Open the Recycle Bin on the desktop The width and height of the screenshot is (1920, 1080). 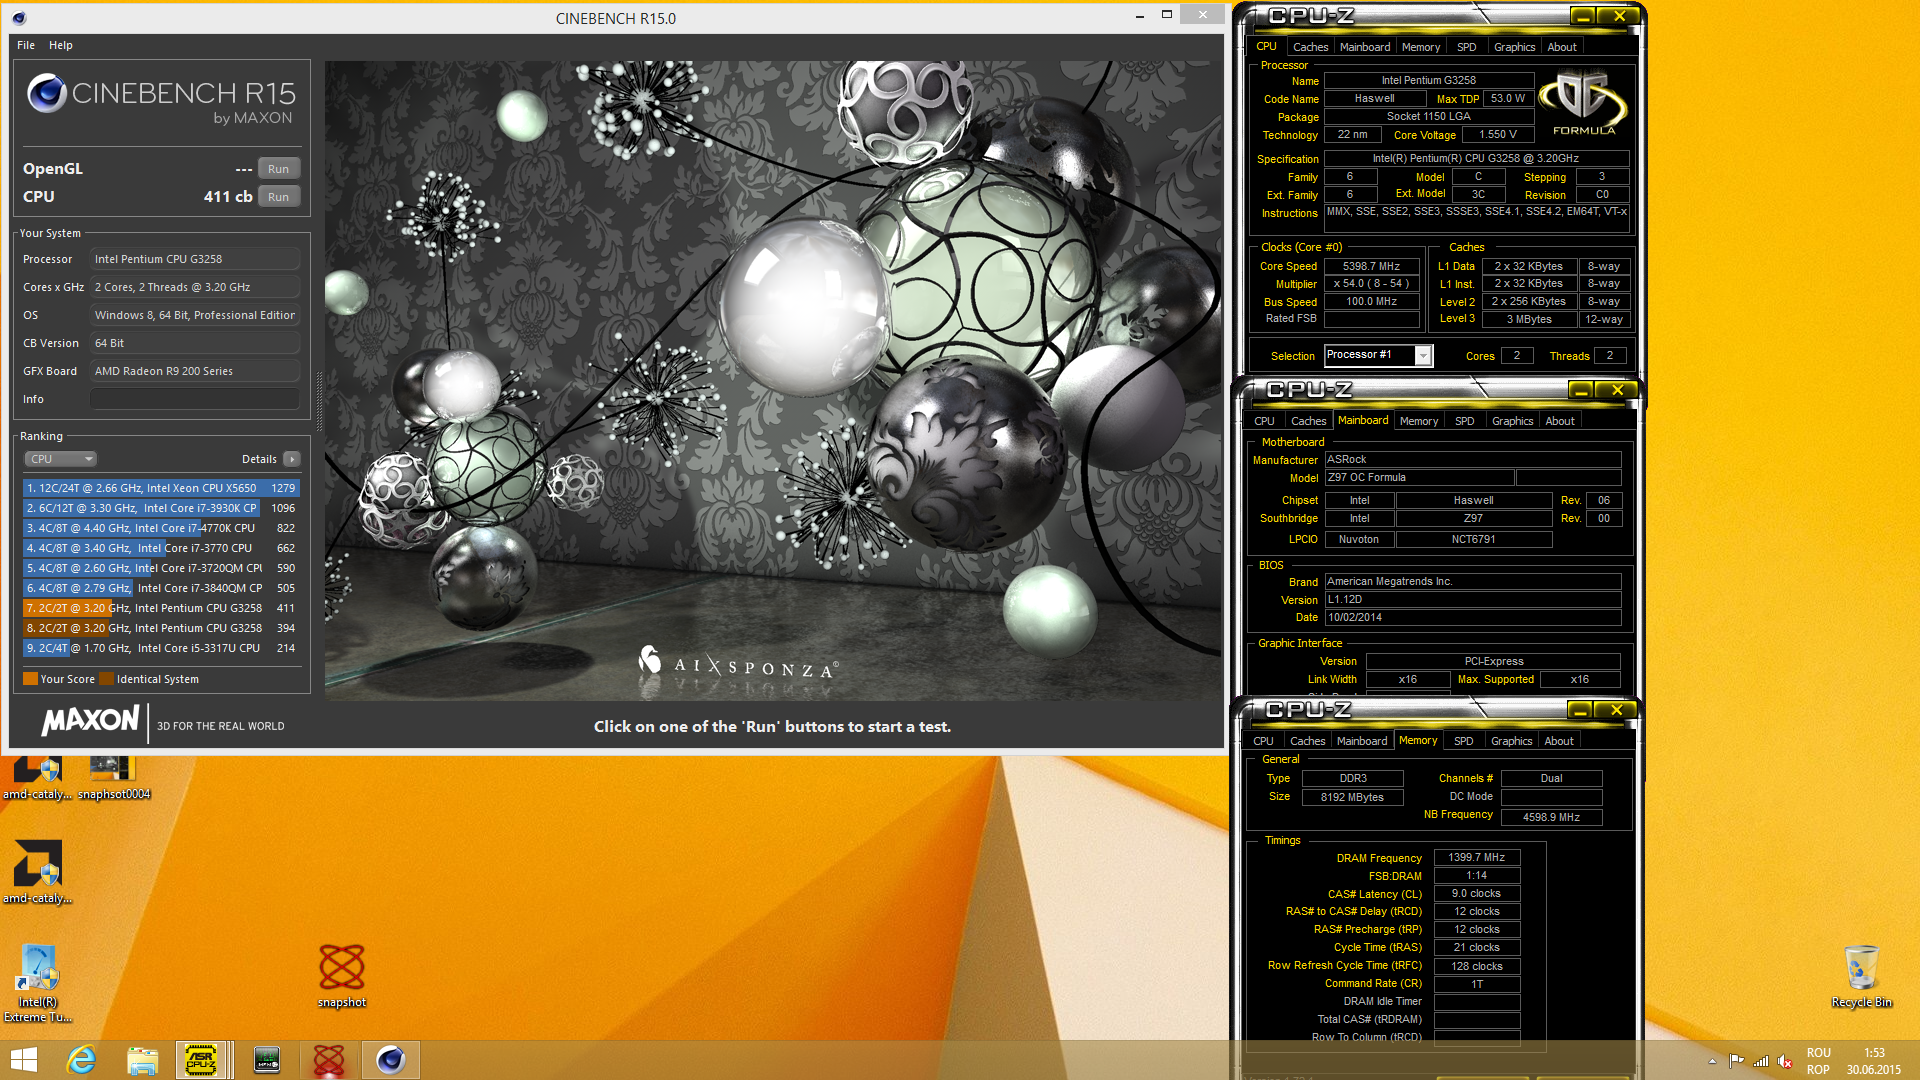pyautogui.click(x=1861, y=976)
